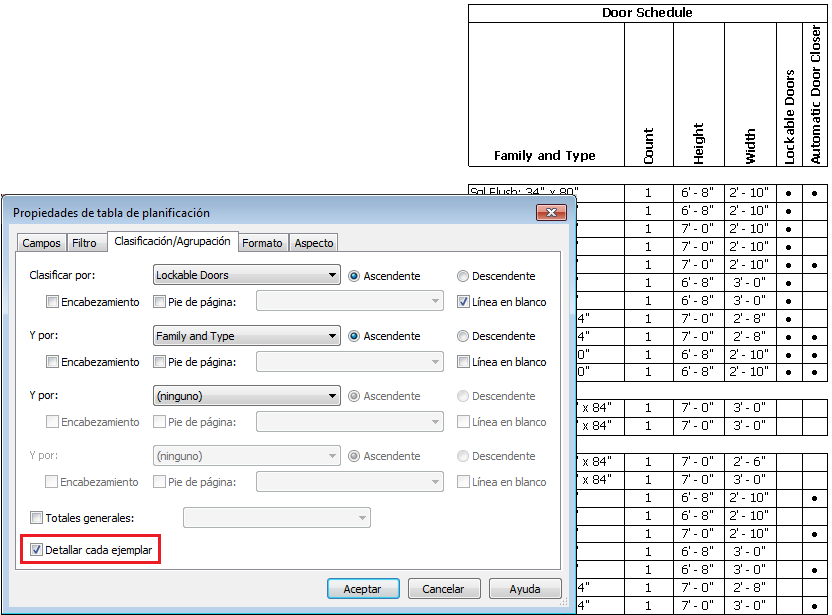Open the Aspecto tab
The image size is (832, 615).
click(314, 243)
